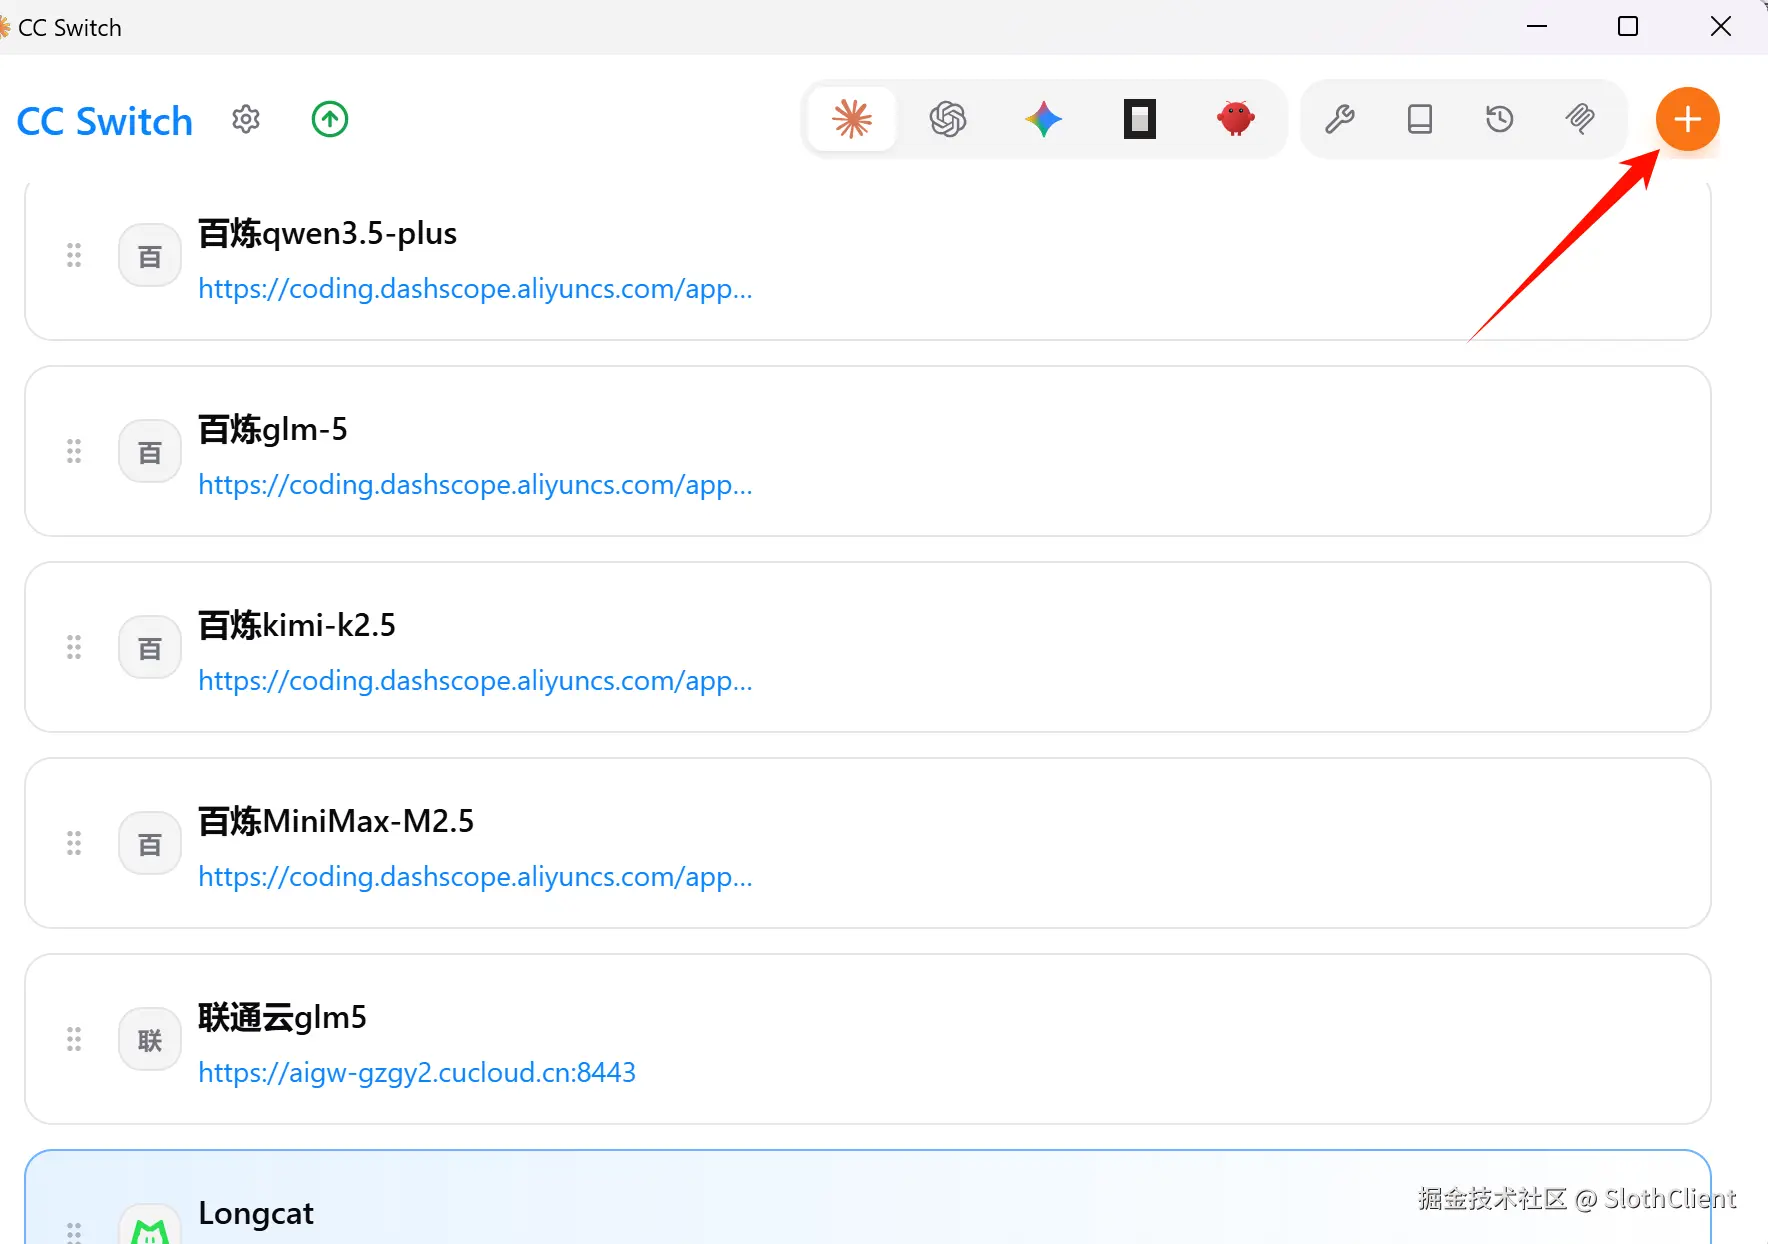Open the dashscope URL under 百炼MiniMax-M2.5
The image size is (1768, 1244).
pyautogui.click(x=475, y=877)
